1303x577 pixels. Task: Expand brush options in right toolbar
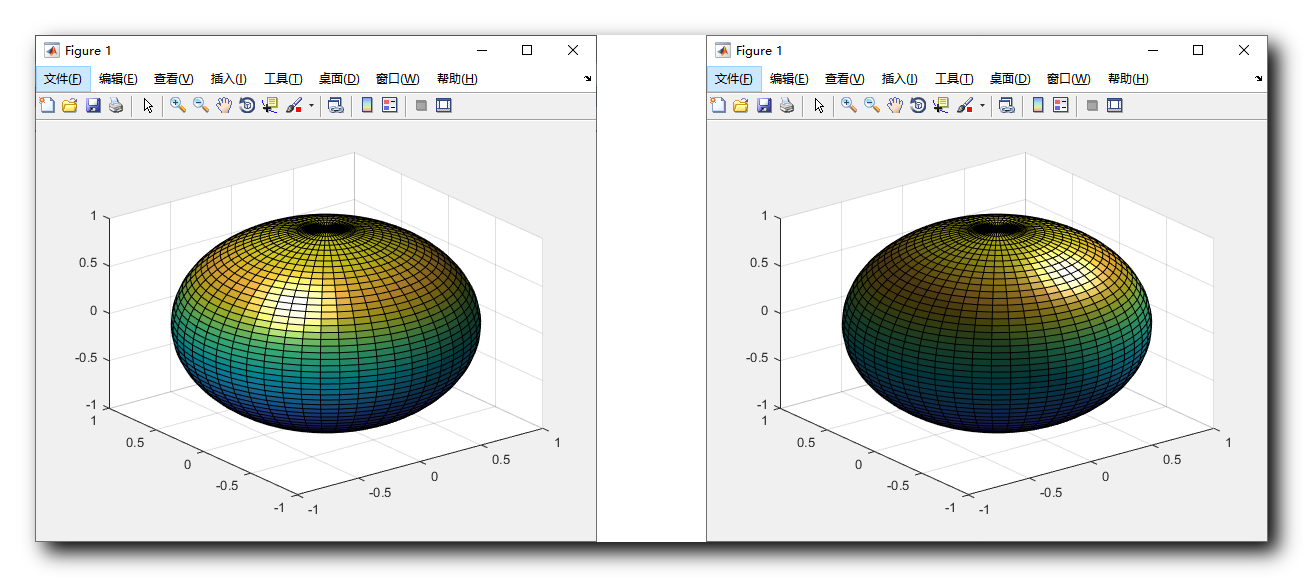[x=981, y=105]
